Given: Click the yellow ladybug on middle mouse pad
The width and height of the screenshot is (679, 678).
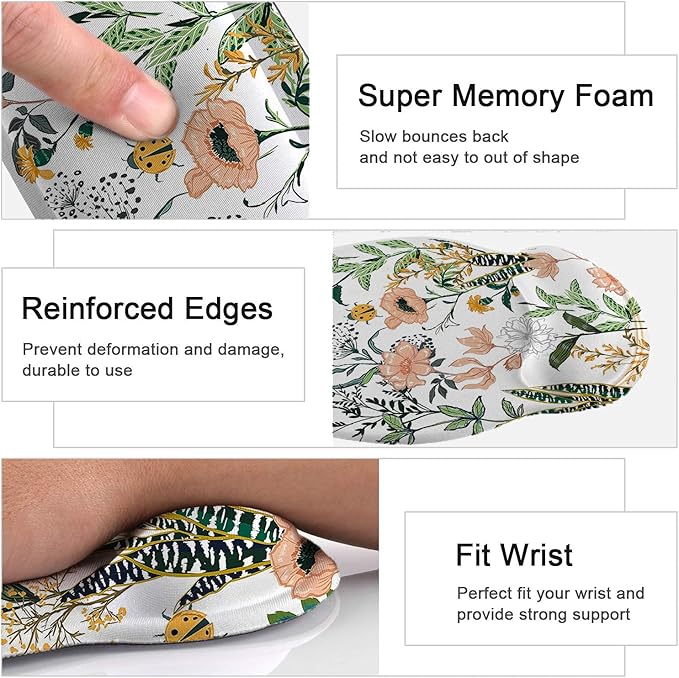Looking at the screenshot, I should coord(363,313).
